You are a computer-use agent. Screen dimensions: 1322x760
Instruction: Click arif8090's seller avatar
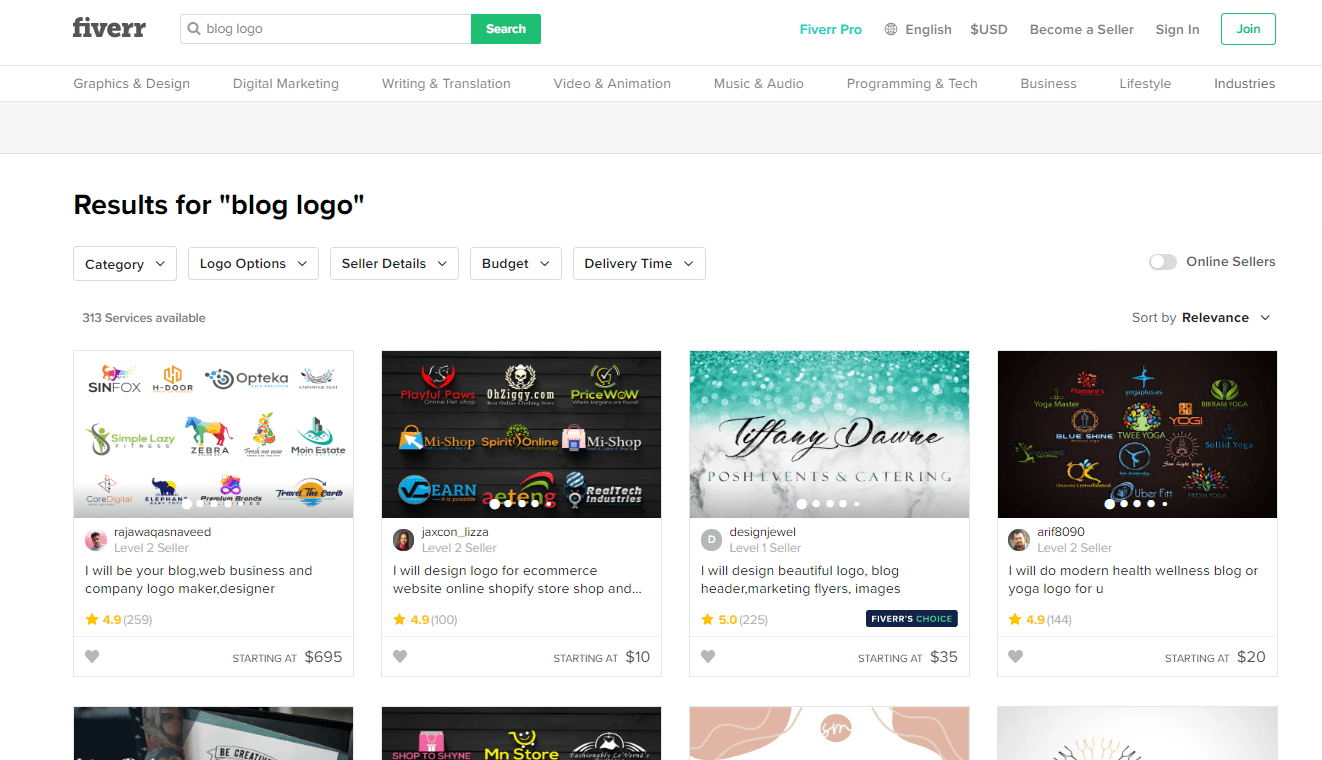[1019, 540]
